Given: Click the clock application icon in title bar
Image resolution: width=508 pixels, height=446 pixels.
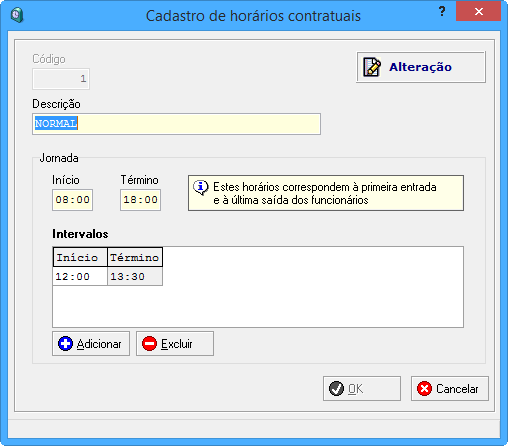Looking at the screenshot, I should (17, 15).
